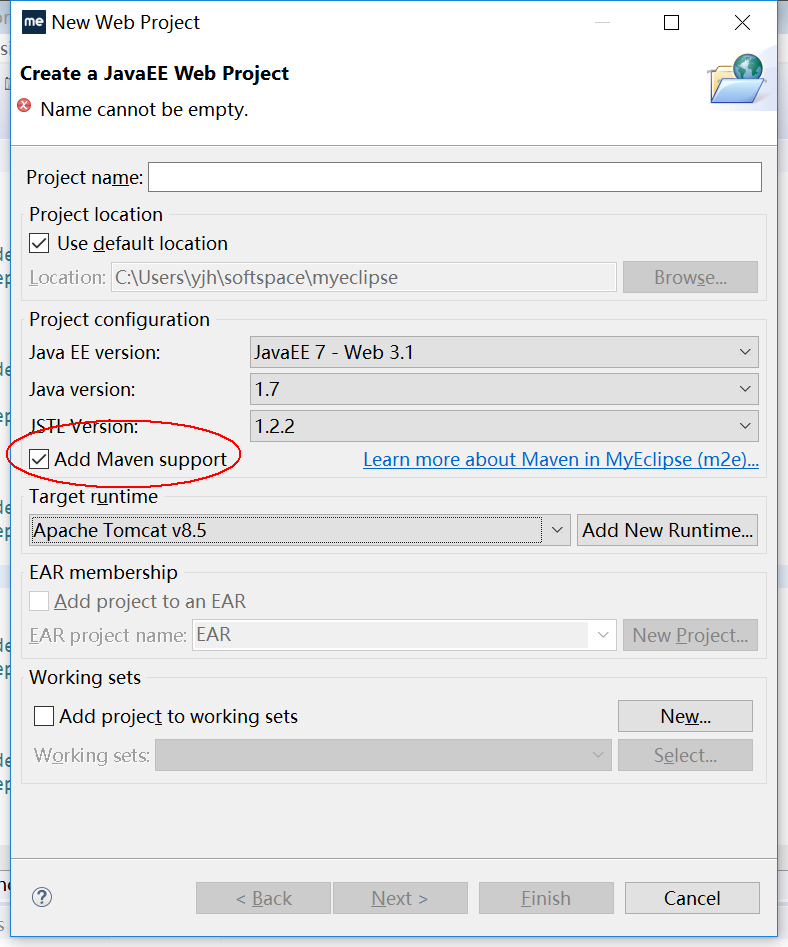Click the 'Working sets' group title

(x=85, y=678)
